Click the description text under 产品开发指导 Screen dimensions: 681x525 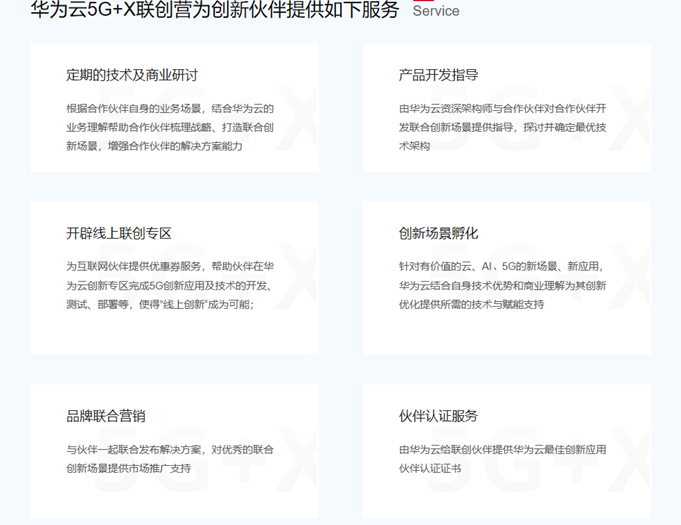coord(502,127)
